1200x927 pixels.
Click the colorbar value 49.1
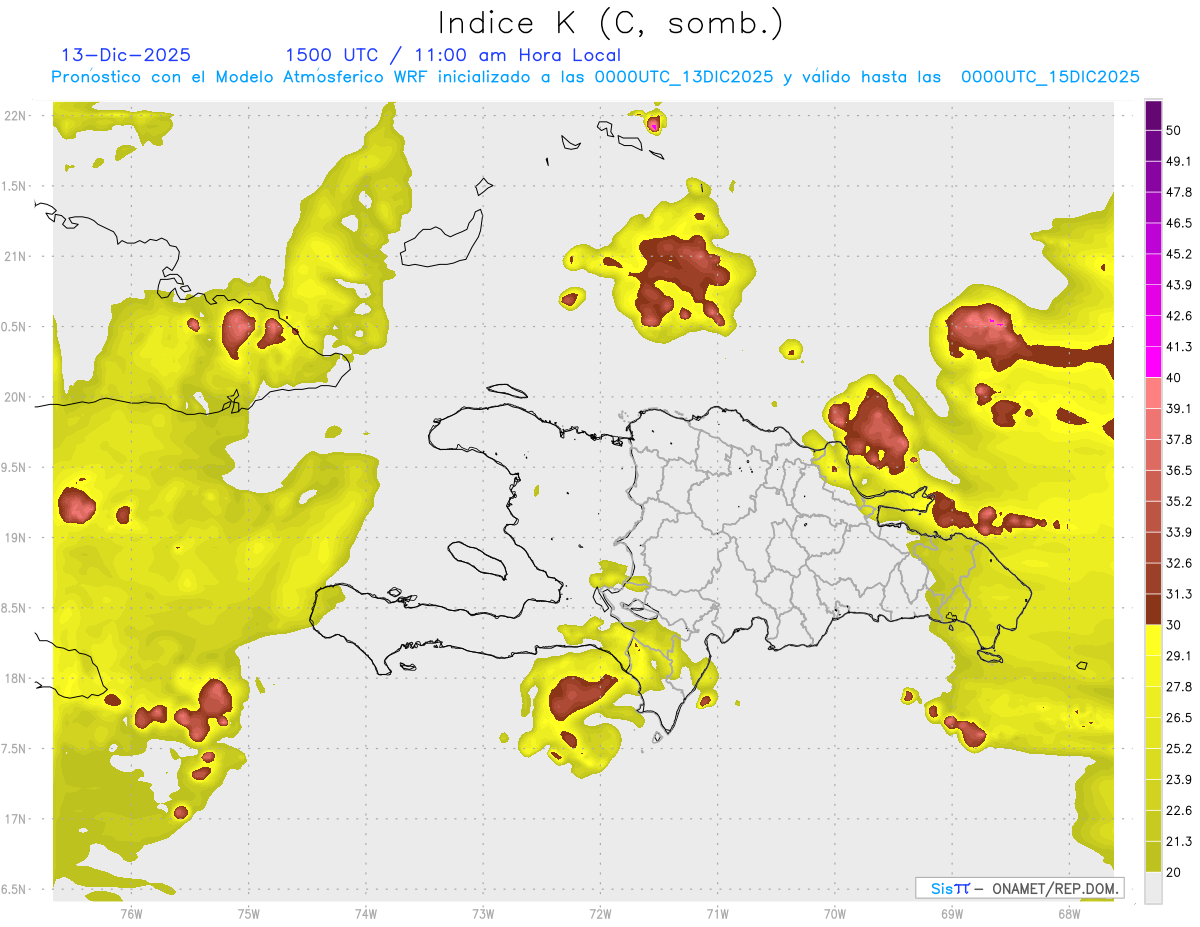(1180, 161)
